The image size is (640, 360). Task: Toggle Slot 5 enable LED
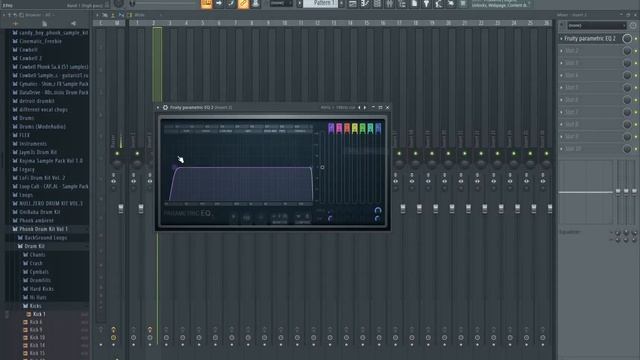(636, 88)
